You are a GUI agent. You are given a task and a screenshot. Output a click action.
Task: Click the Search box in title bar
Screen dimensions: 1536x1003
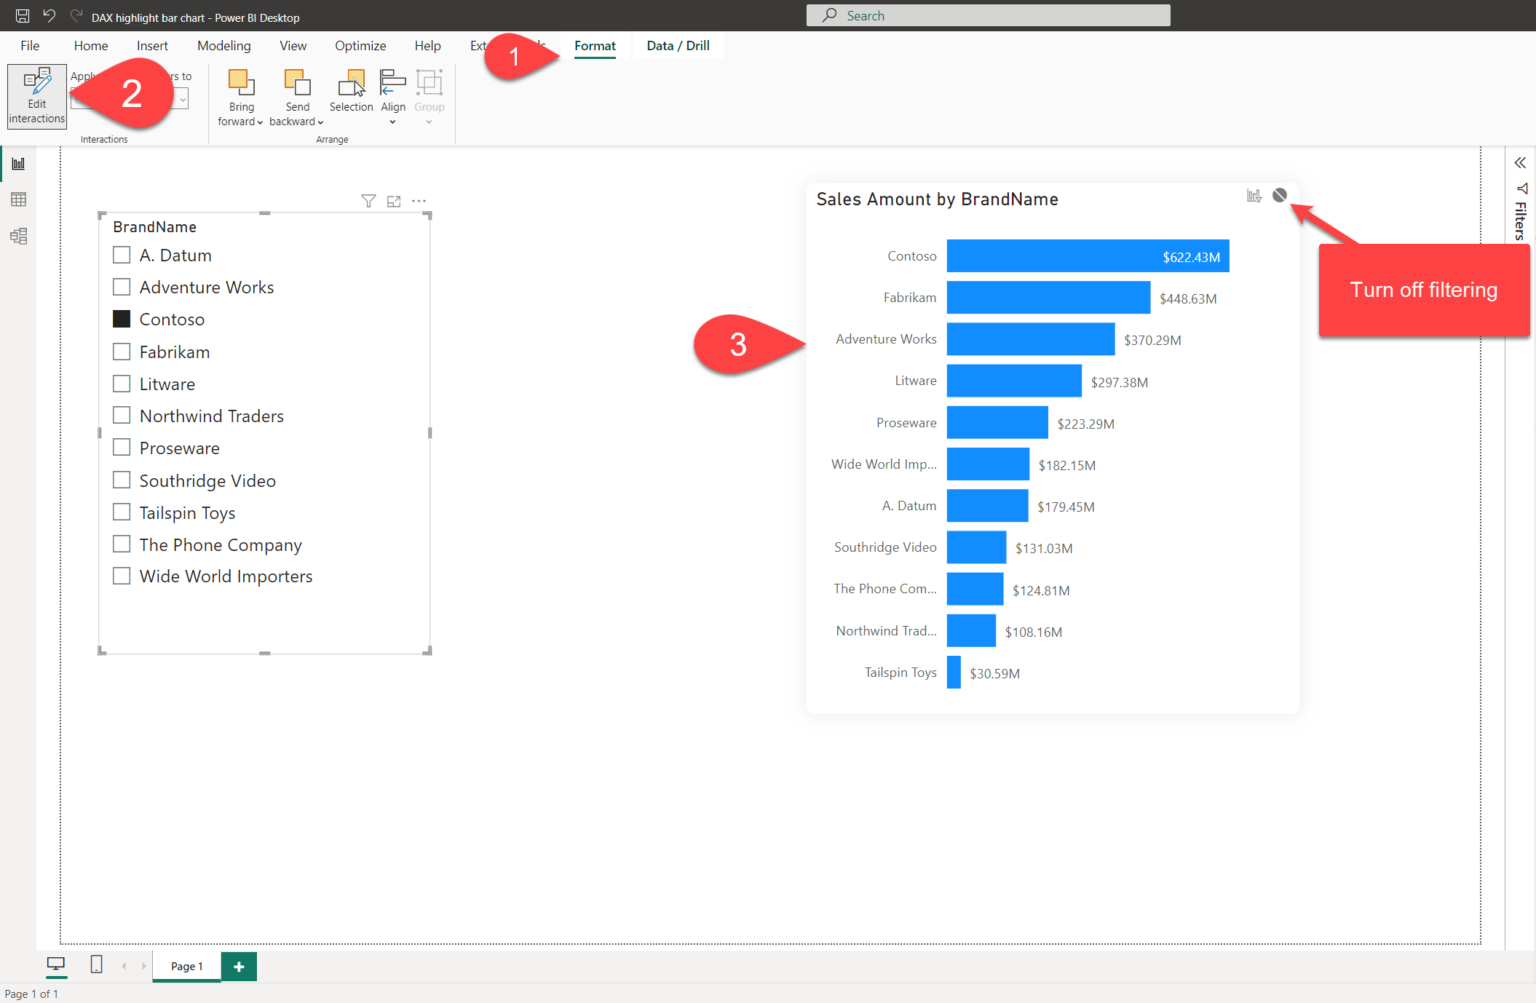click(988, 16)
